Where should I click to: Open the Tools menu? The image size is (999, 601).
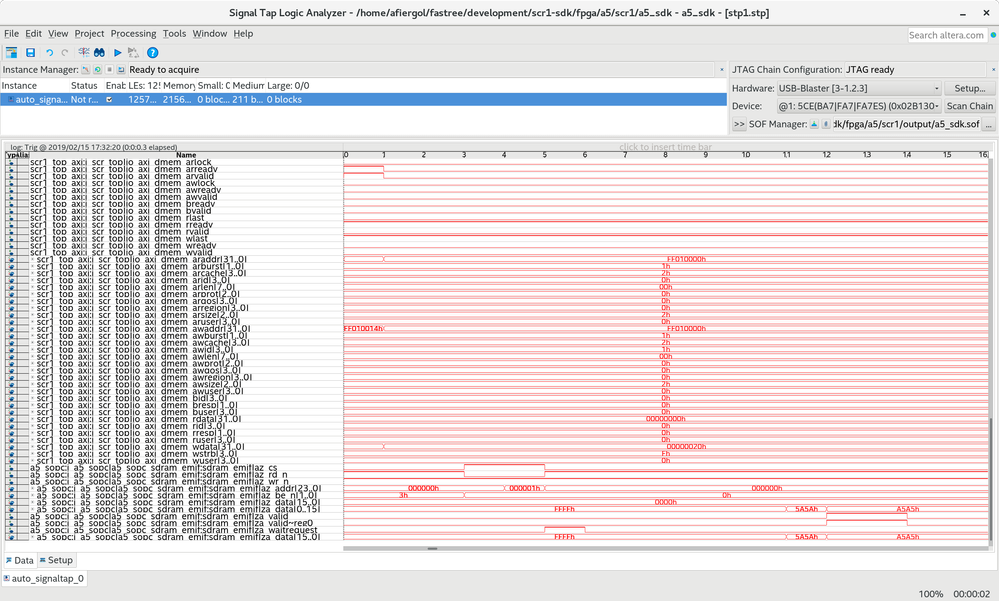click(174, 33)
